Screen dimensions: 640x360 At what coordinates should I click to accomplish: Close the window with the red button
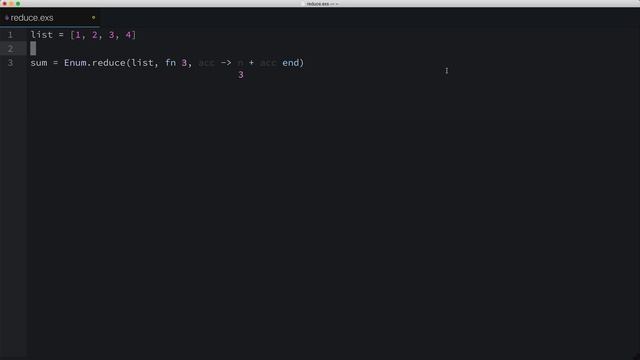click(x=5, y=4)
